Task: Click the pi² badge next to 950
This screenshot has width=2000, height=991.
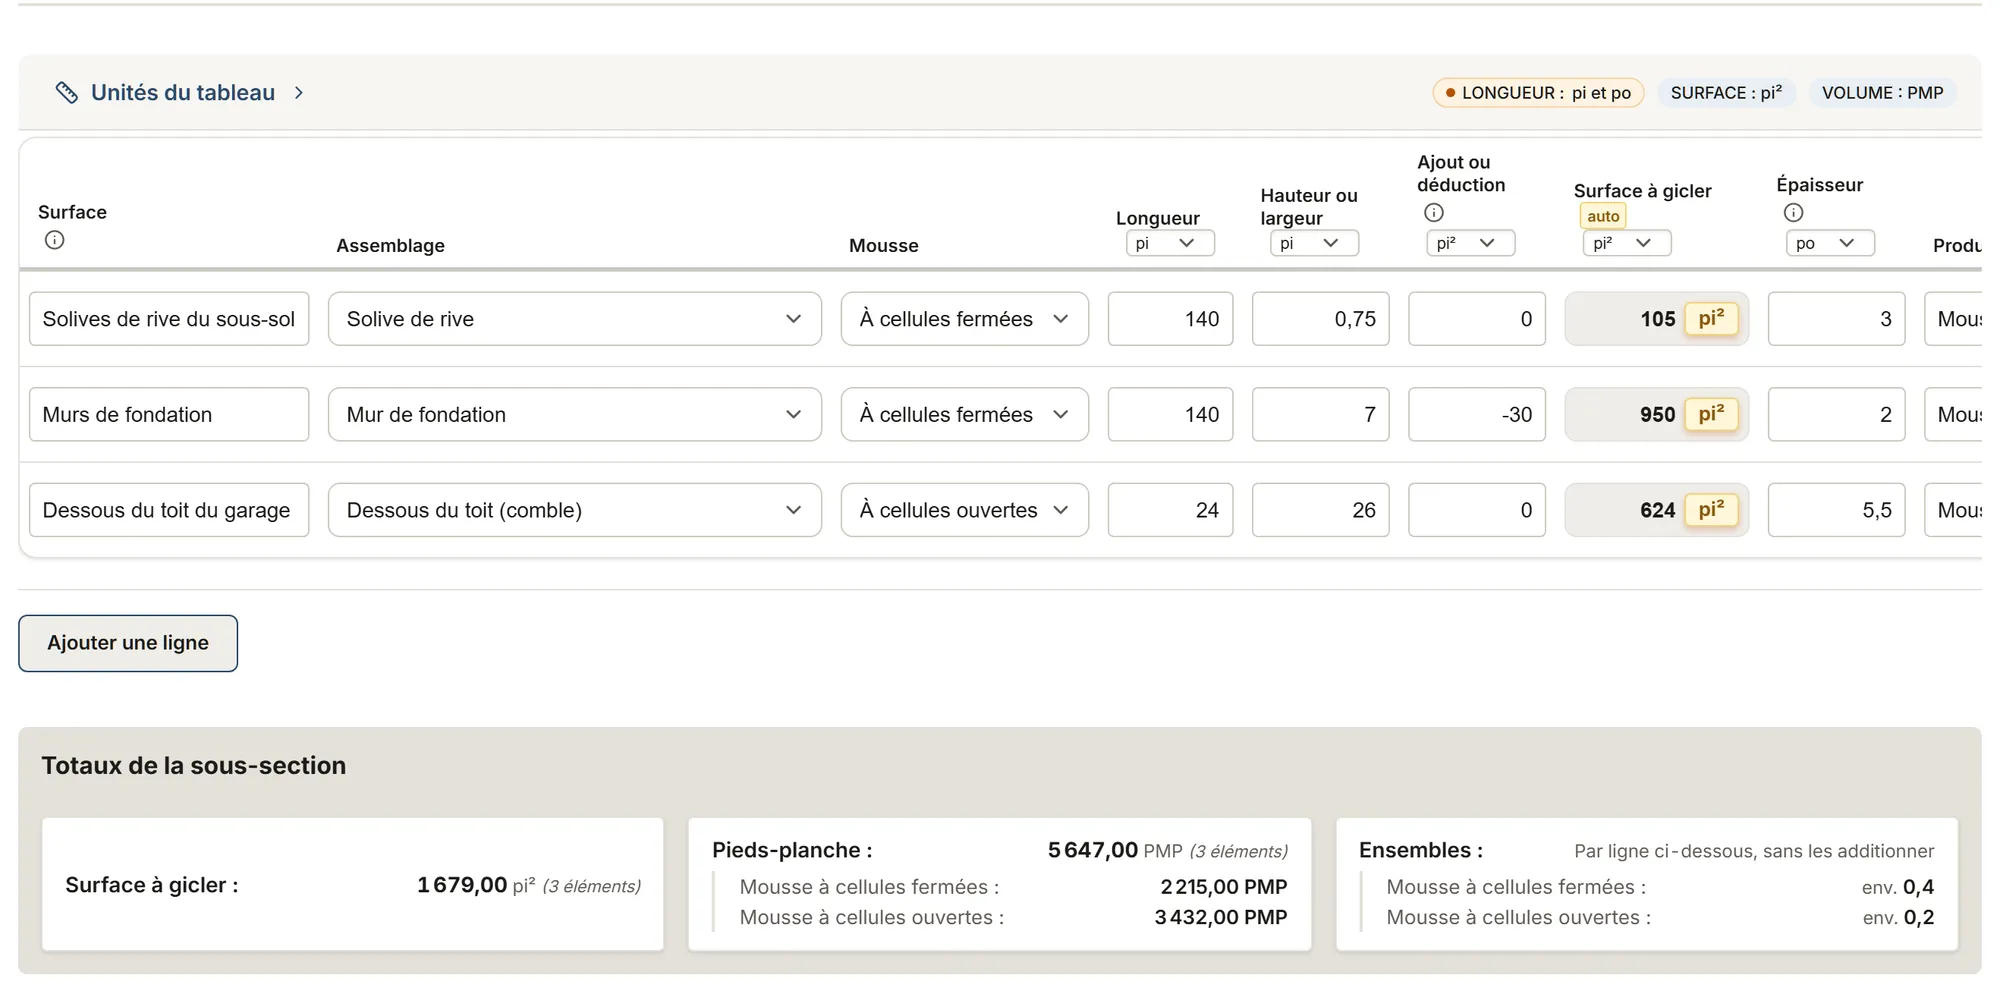Action: point(1711,414)
